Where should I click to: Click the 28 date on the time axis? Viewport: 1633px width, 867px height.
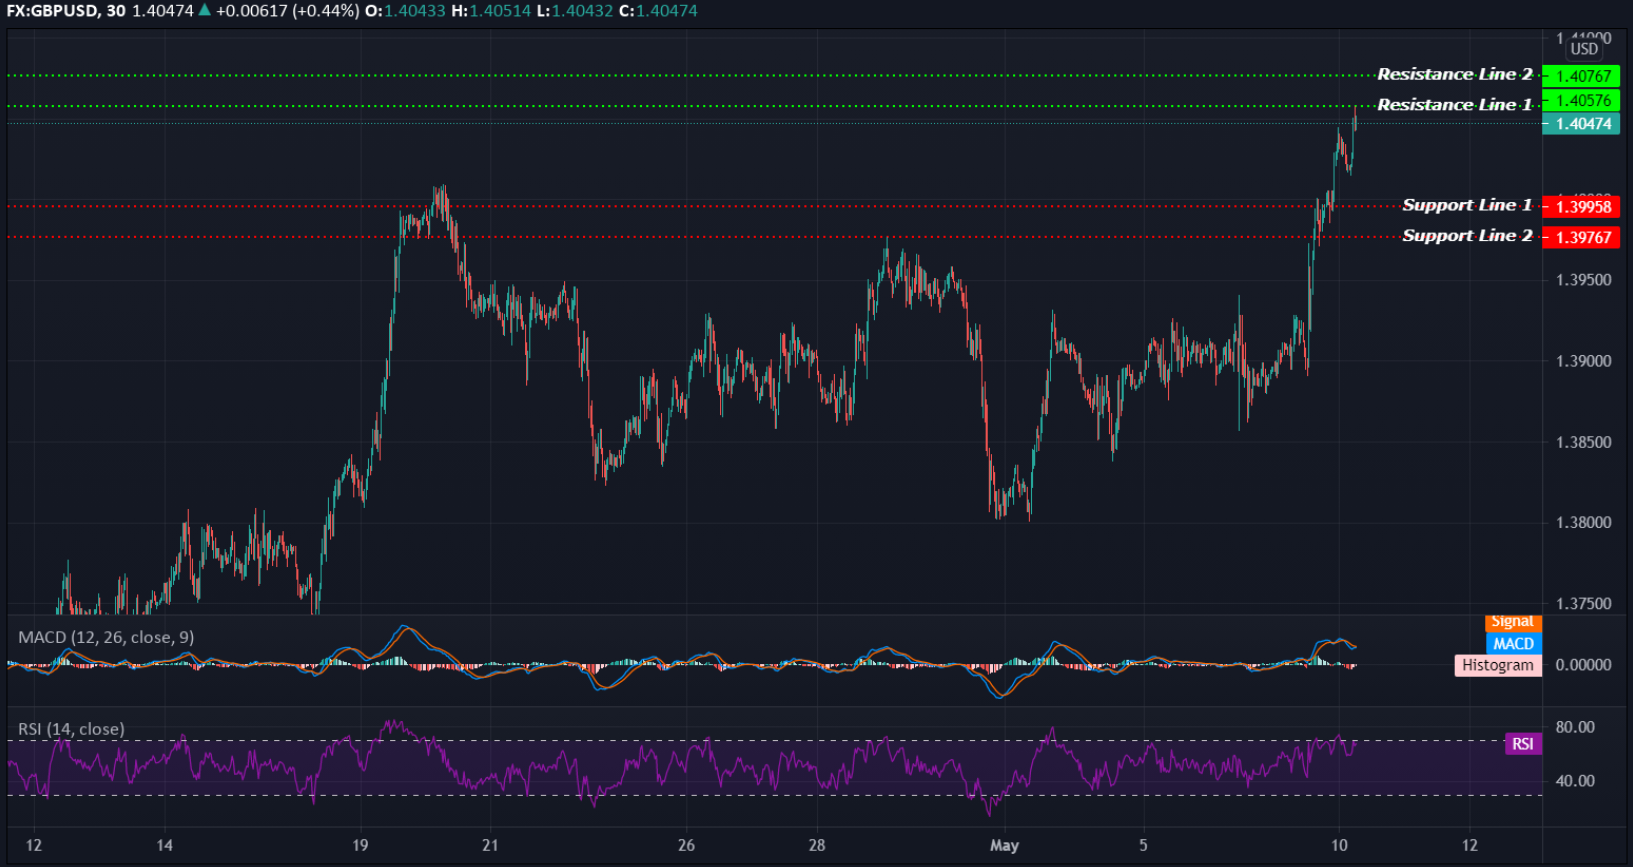817,845
